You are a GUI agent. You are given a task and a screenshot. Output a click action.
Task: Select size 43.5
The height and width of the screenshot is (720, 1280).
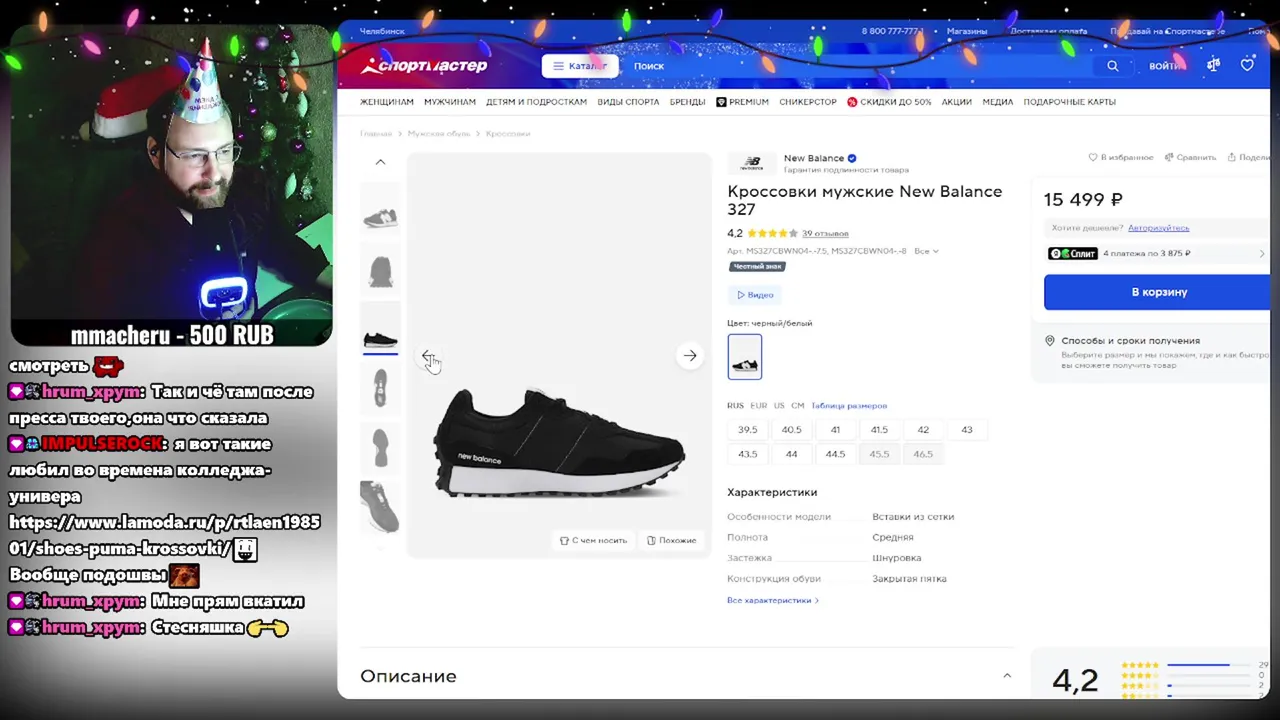click(x=747, y=454)
